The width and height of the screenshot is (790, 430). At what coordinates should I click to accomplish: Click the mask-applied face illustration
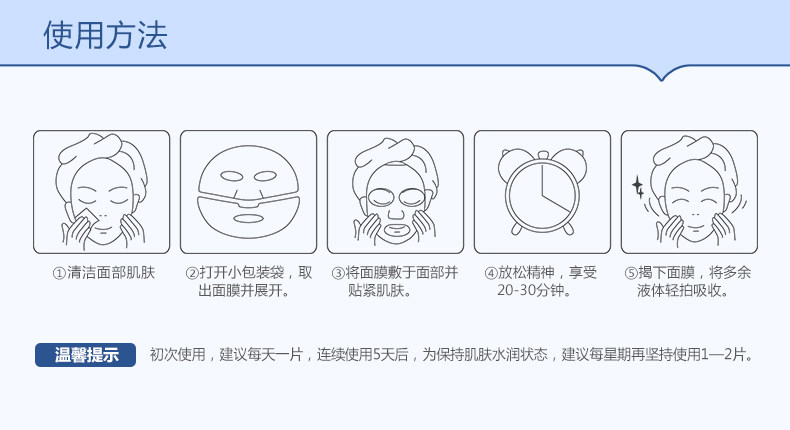pyautogui.click(x=396, y=192)
